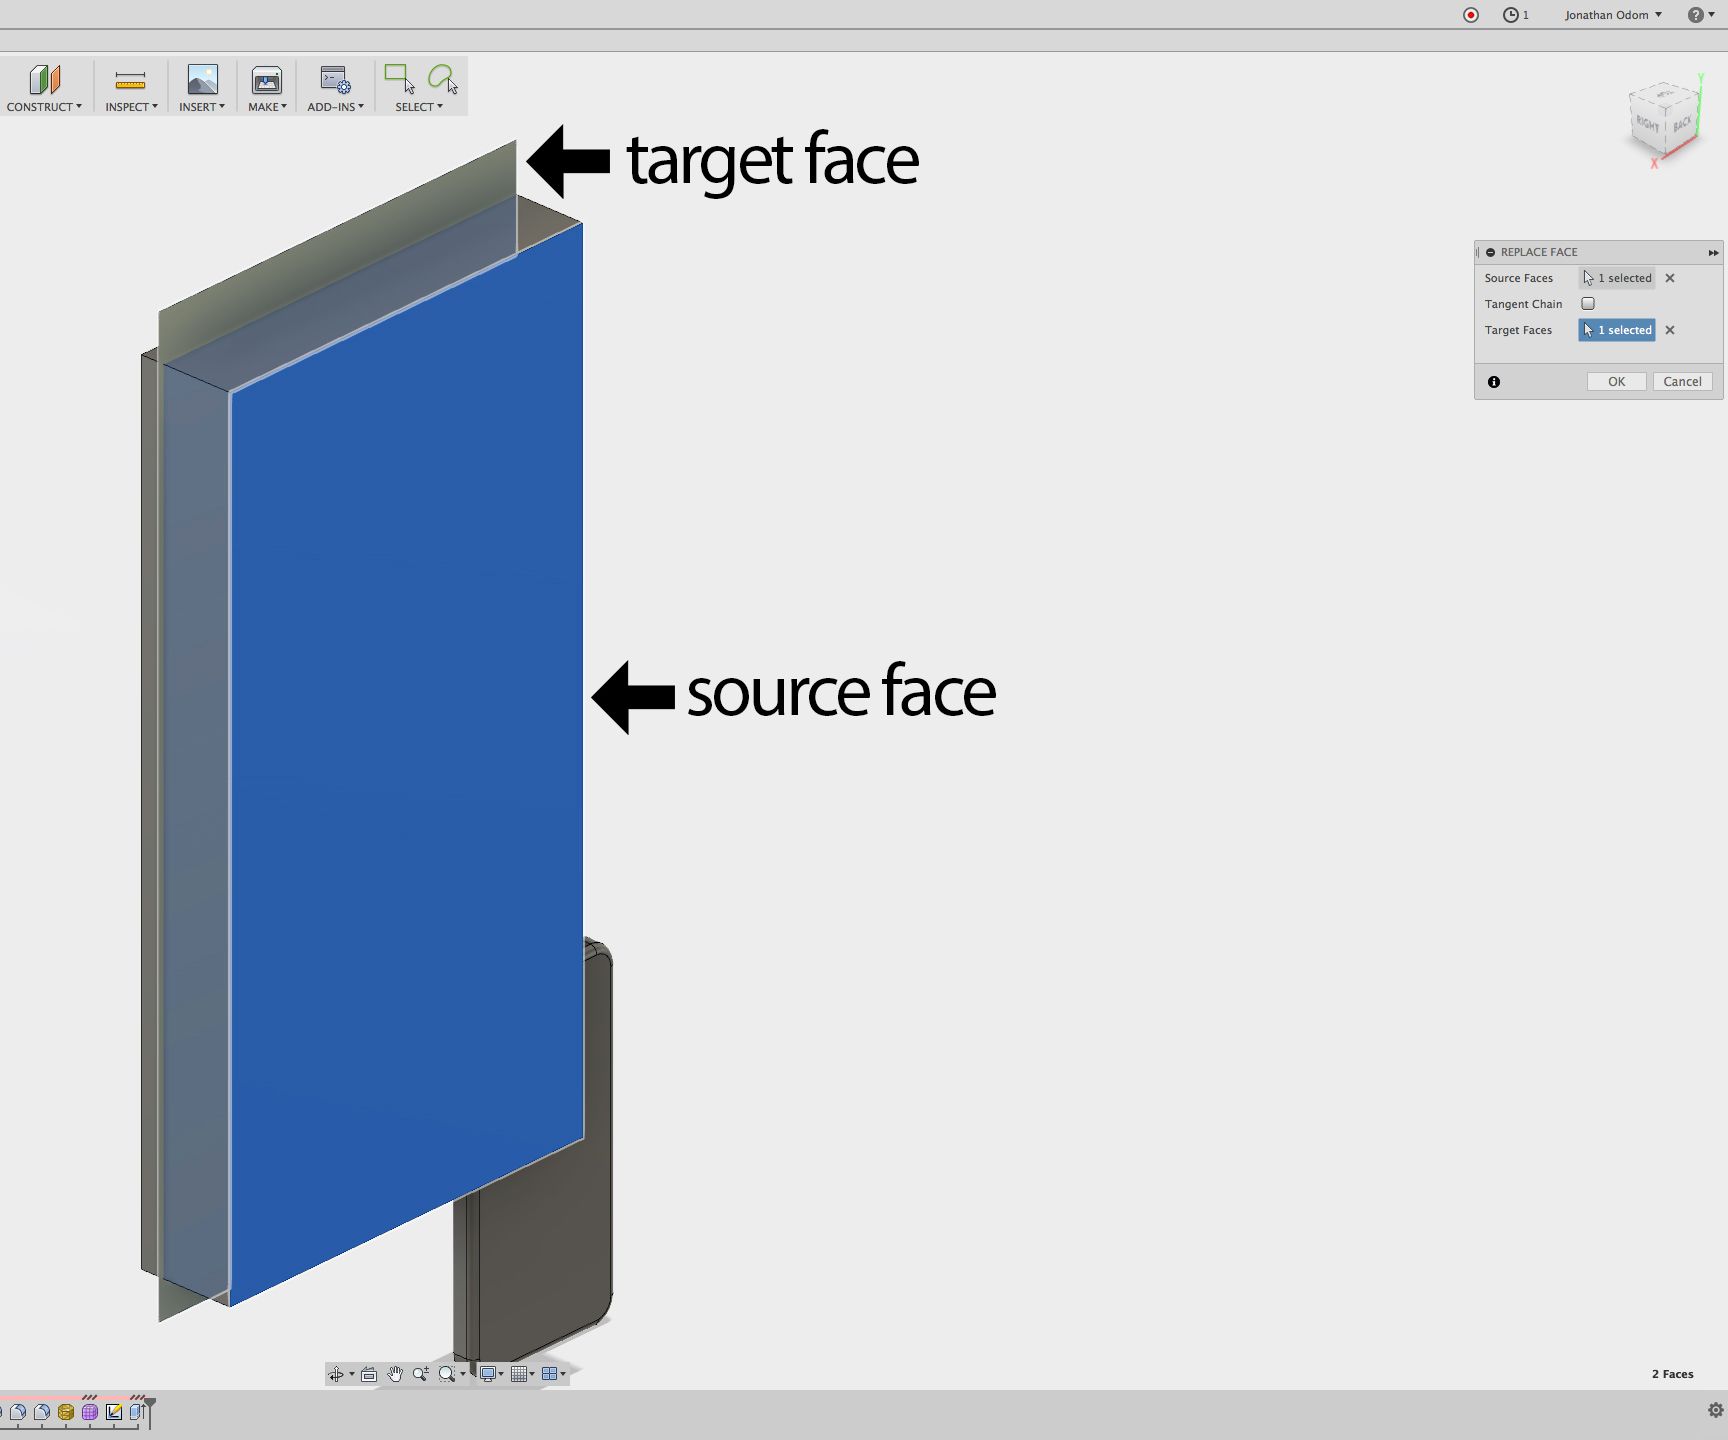This screenshot has height=1440, width=1728.
Task: Select the Orbit tool in navigation bar
Action: pyautogui.click(x=337, y=1373)
